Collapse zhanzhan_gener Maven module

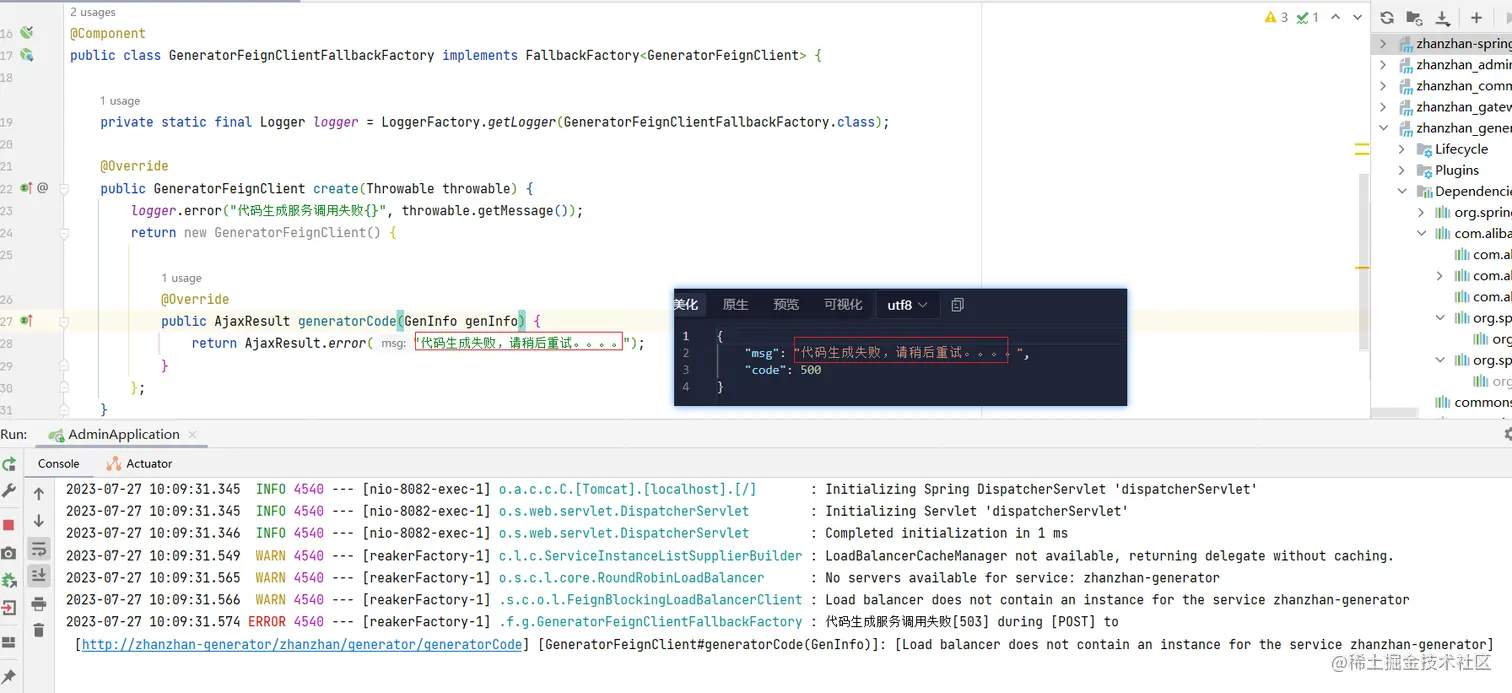click(x=1383, y=128)
